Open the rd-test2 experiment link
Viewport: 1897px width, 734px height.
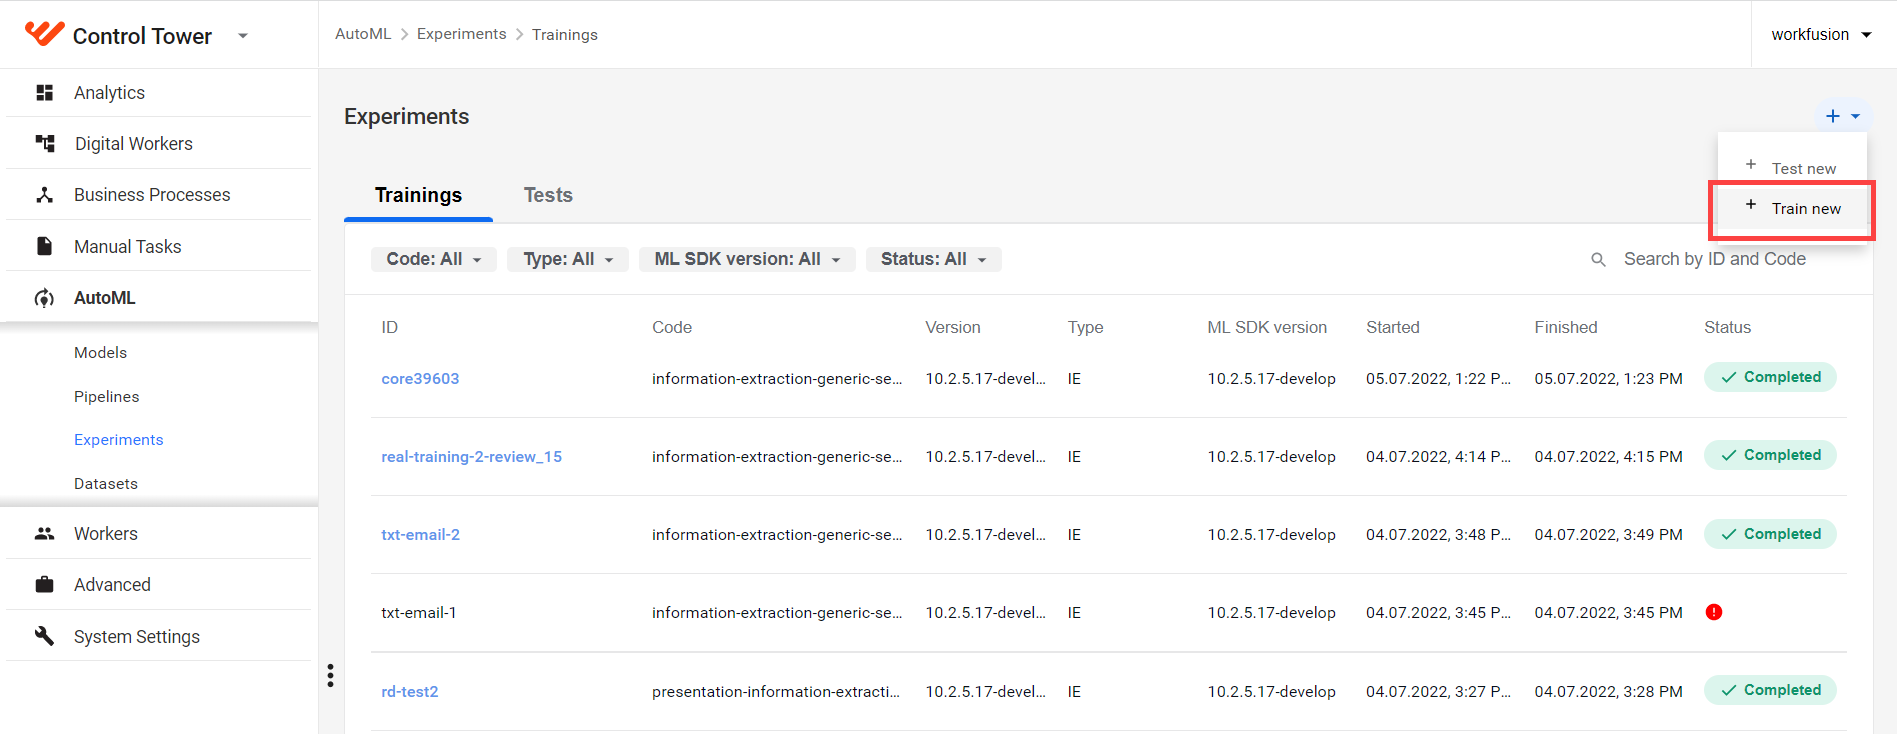(x=409, y=692)
